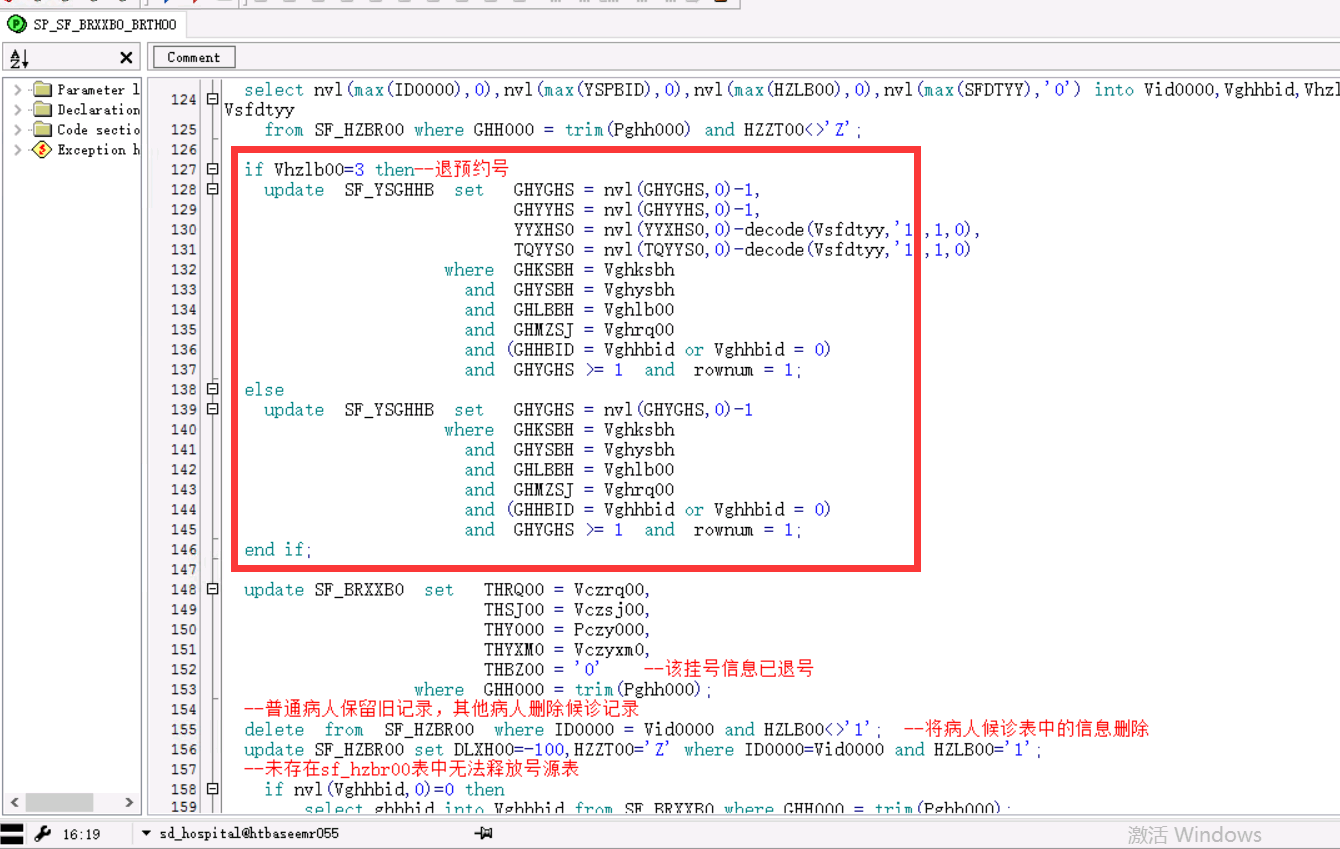Click 'from SF_HZBR00 where GHH000' on line 125

[x=426, y=130]
